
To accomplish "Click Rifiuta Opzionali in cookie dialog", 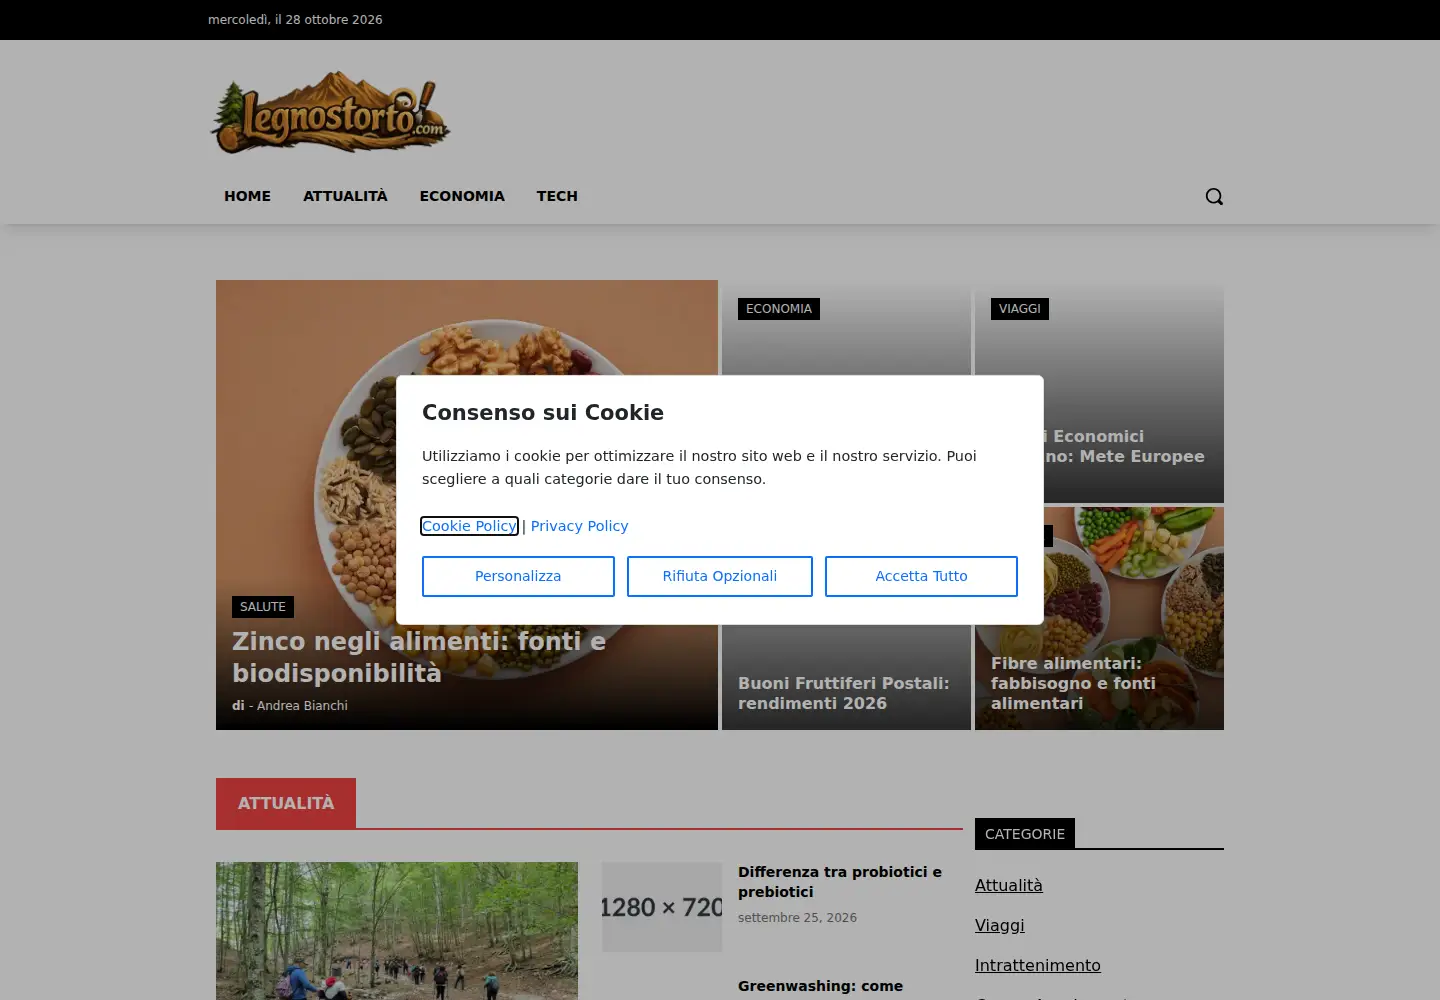I will (720, 576).
